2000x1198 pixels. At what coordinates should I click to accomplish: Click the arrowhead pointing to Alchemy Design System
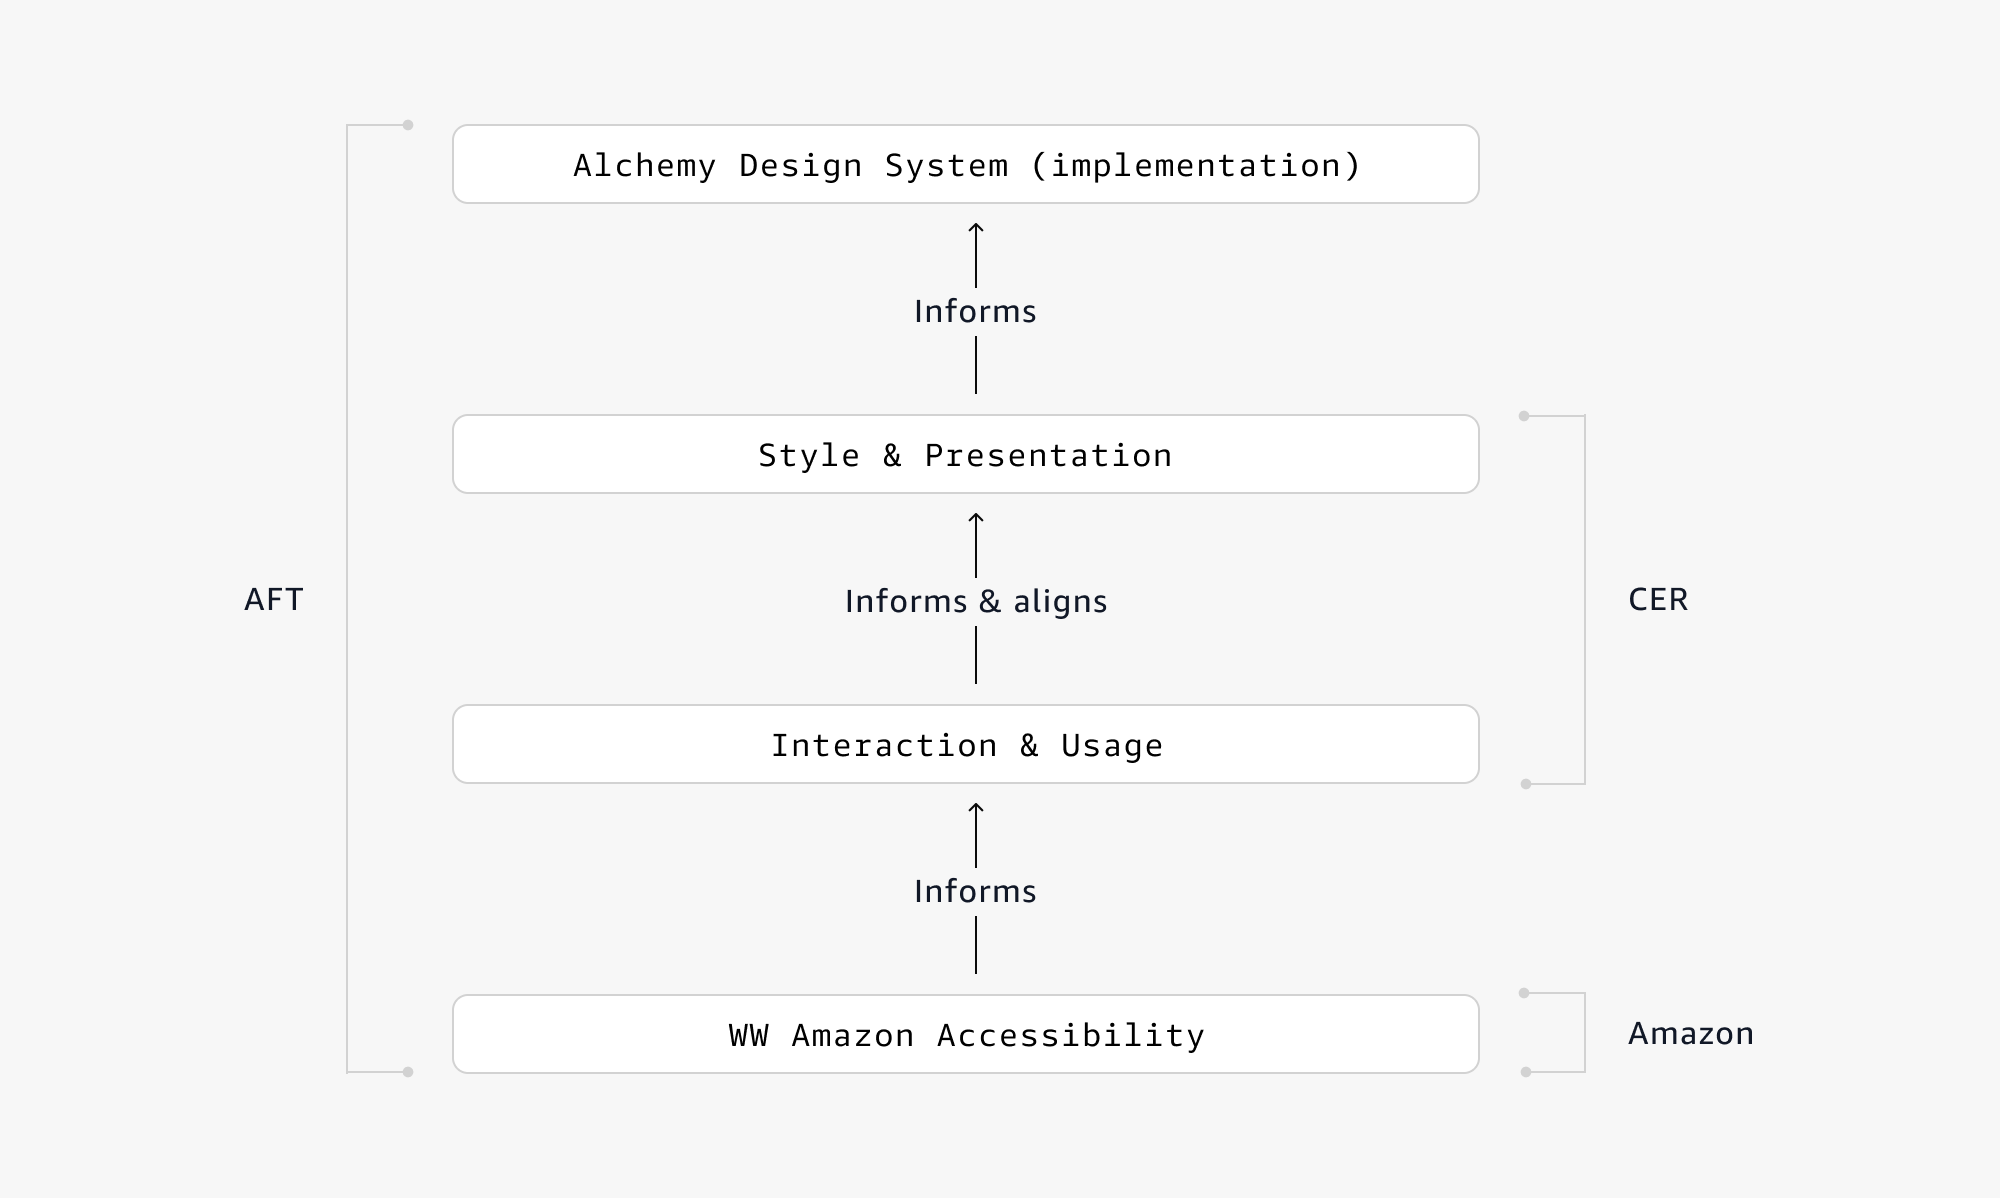click(976, 229)
